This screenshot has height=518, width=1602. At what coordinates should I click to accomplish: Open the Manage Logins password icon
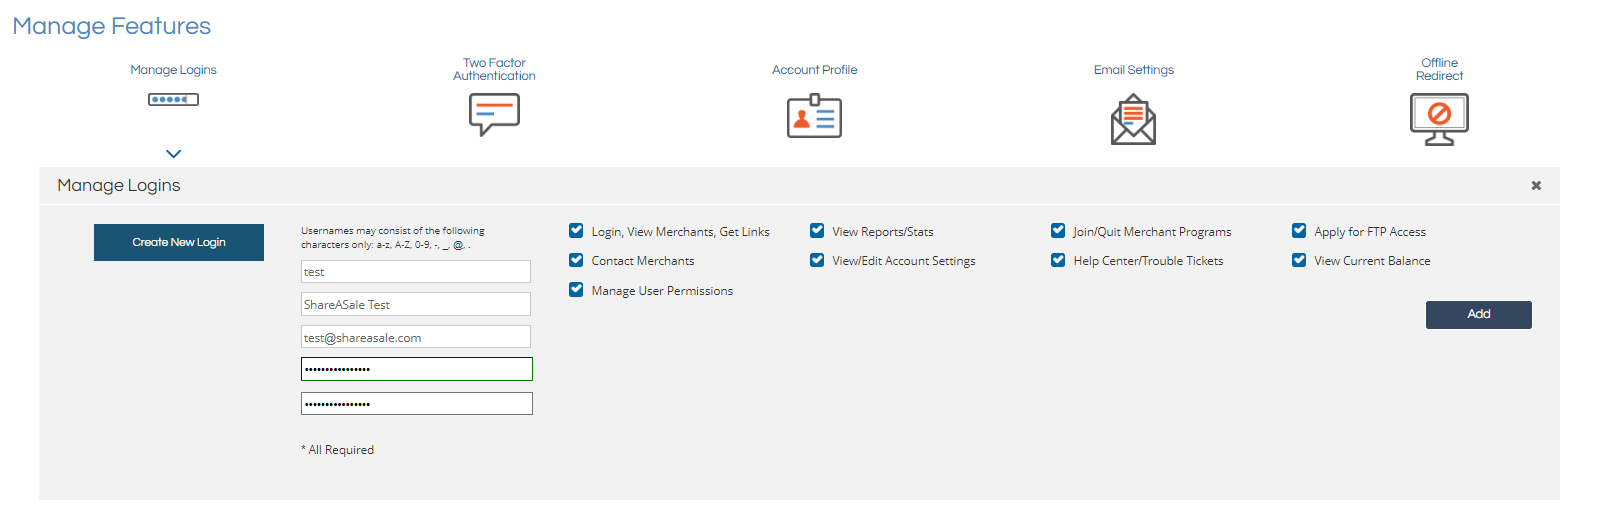tap(173, 99)
